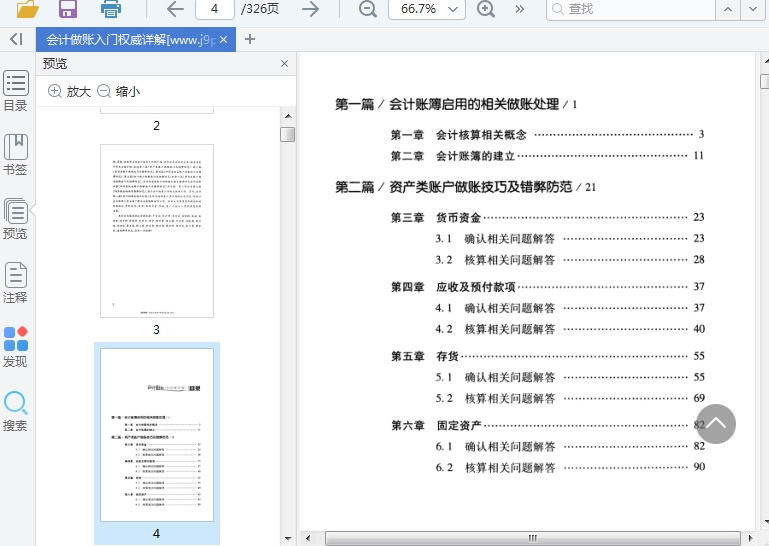769x546 pixels.
Task: Open the 发现 (discover) sidebar panel
Action: pos(15,347)
